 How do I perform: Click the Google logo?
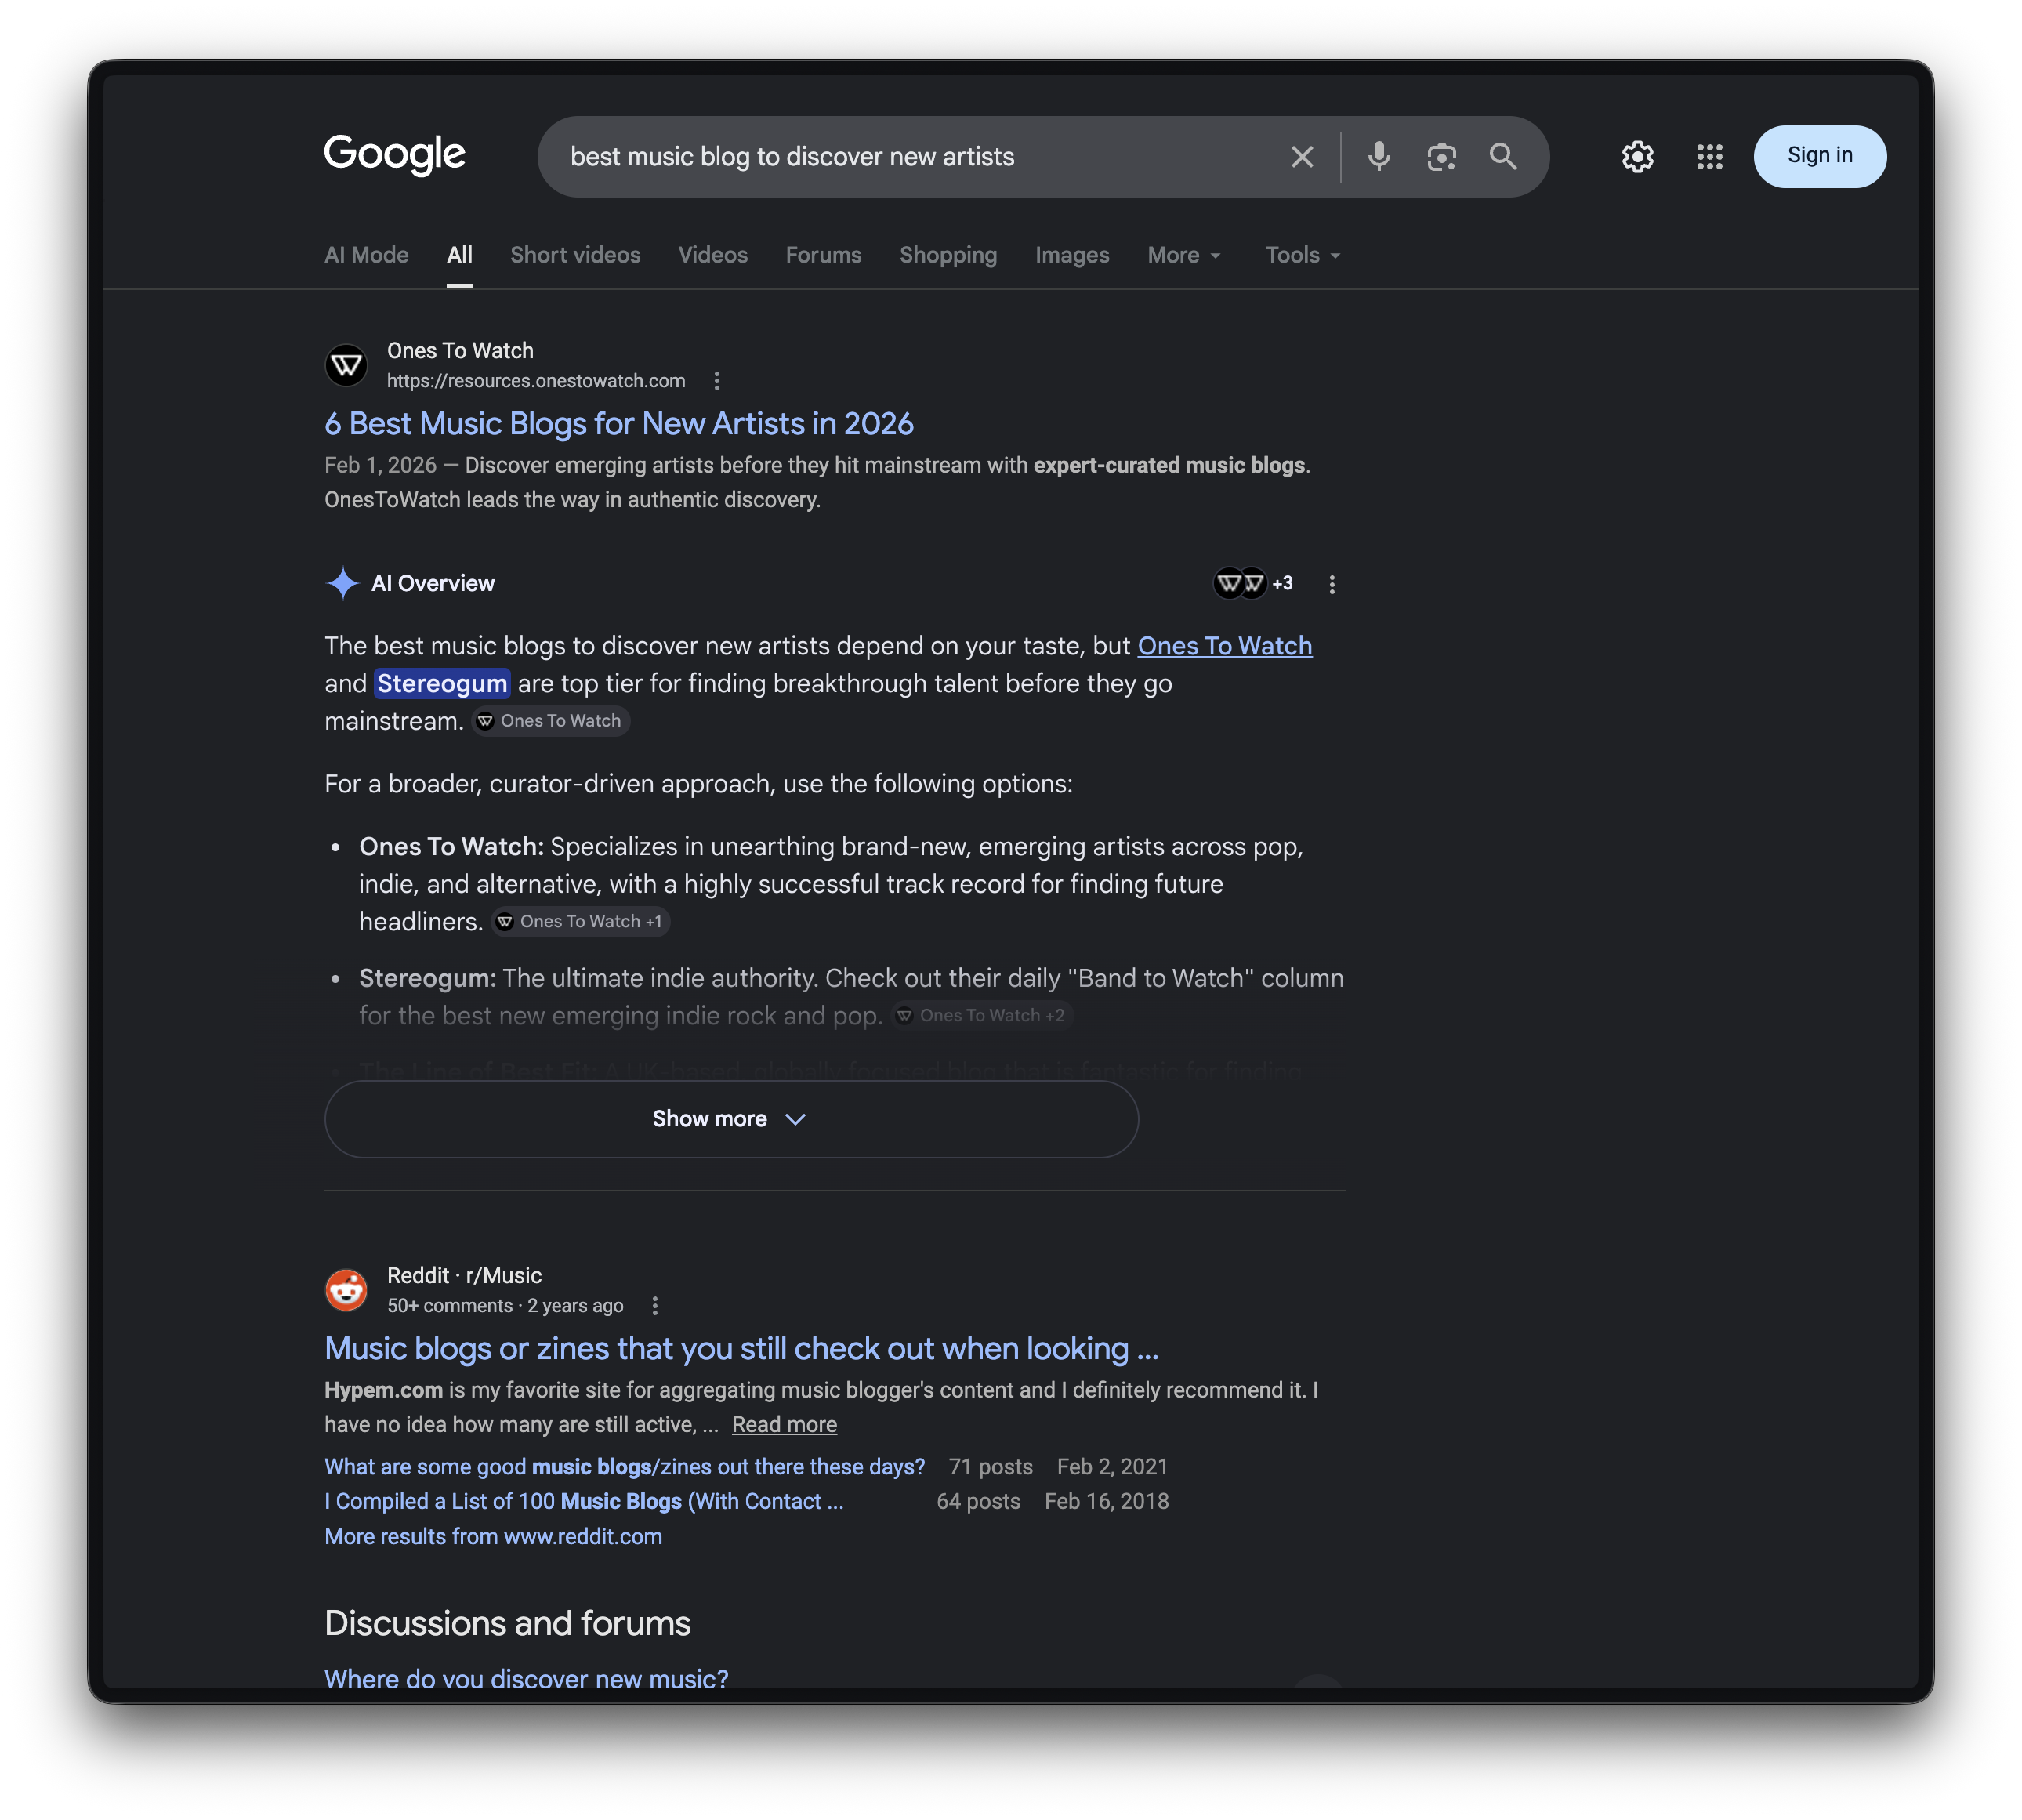pyautogui.click(x=394, y=155)
